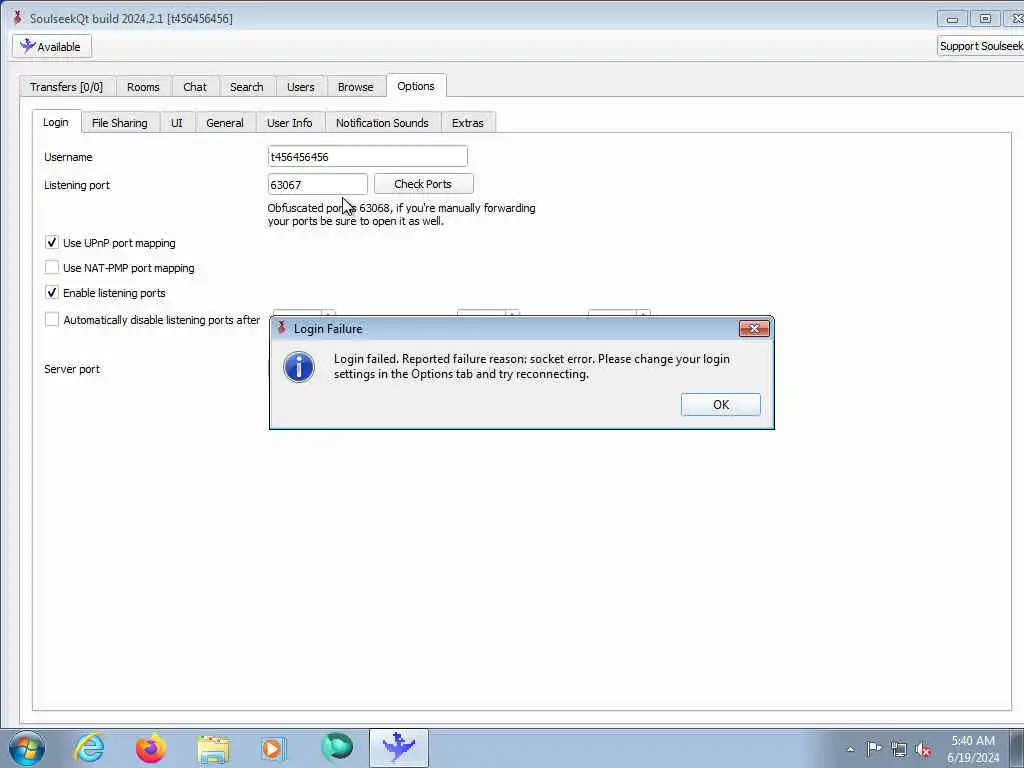The image size is (1024, 768).
Task: Open the User Info sub-tab
Action: pos(289,123)
